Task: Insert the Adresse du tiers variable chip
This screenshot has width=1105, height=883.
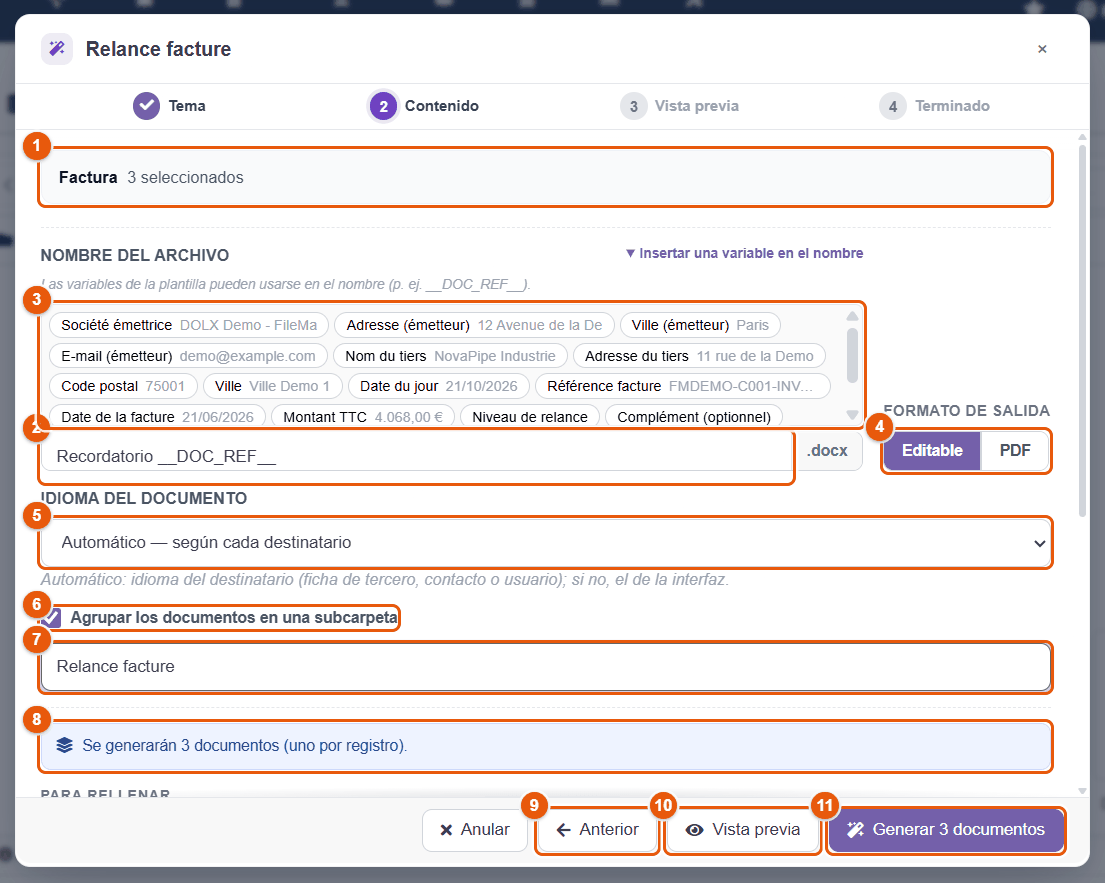Action: click(699, 356)
